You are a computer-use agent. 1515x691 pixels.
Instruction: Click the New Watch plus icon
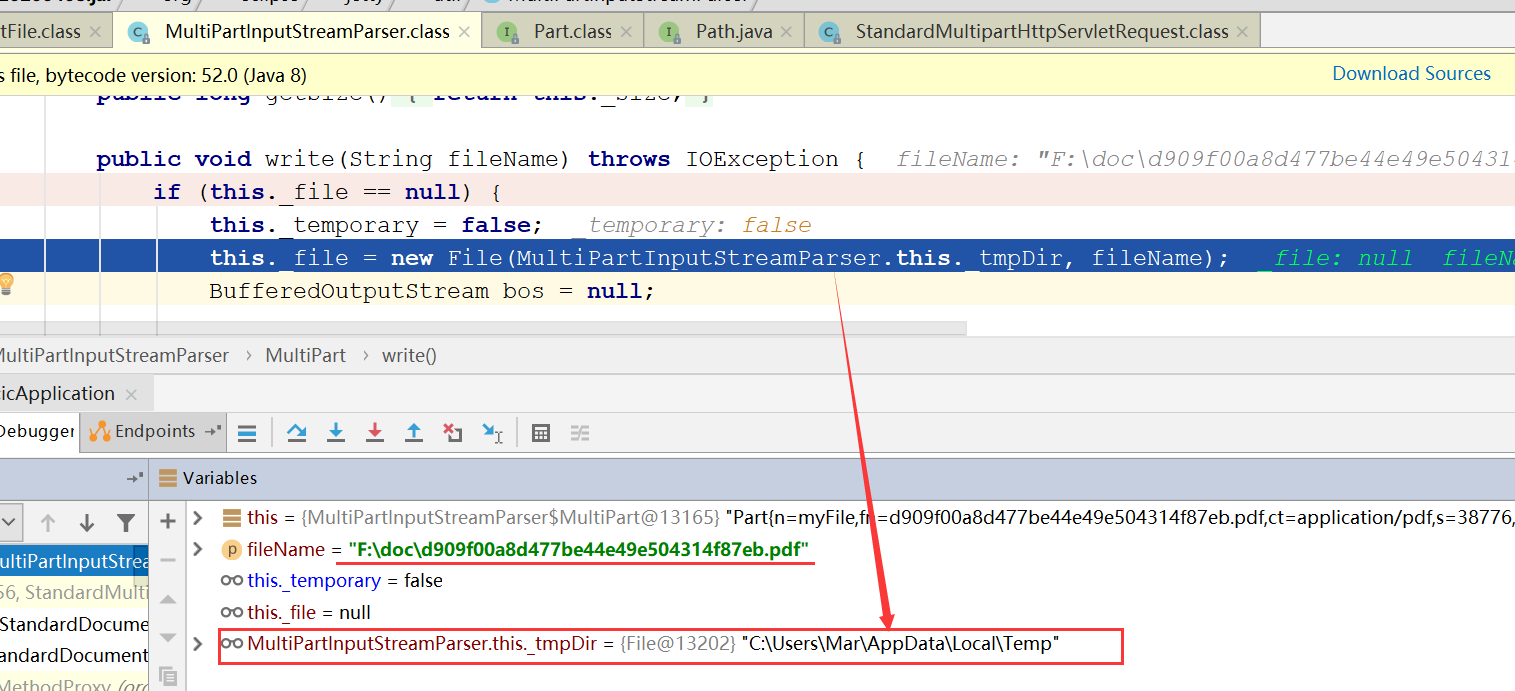coord(168,521)
